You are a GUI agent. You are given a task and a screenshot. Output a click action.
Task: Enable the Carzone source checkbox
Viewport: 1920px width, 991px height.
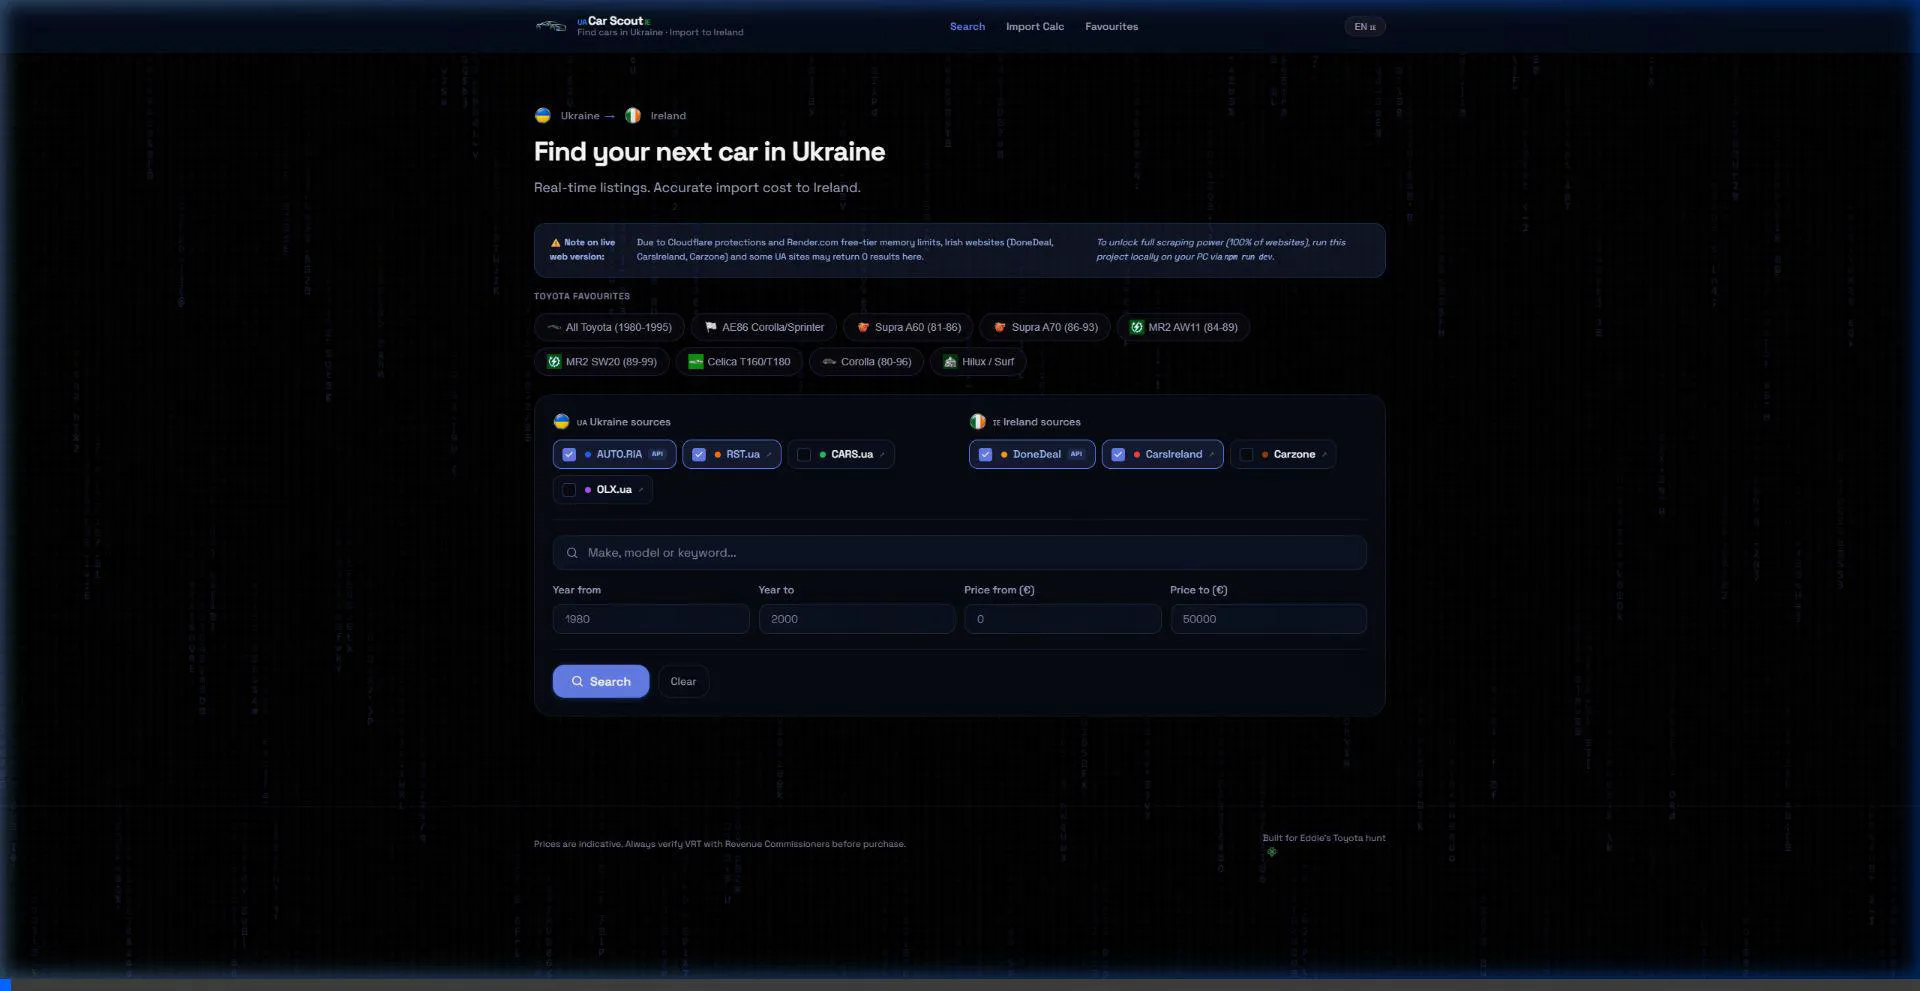click(x=1246, y=454)
